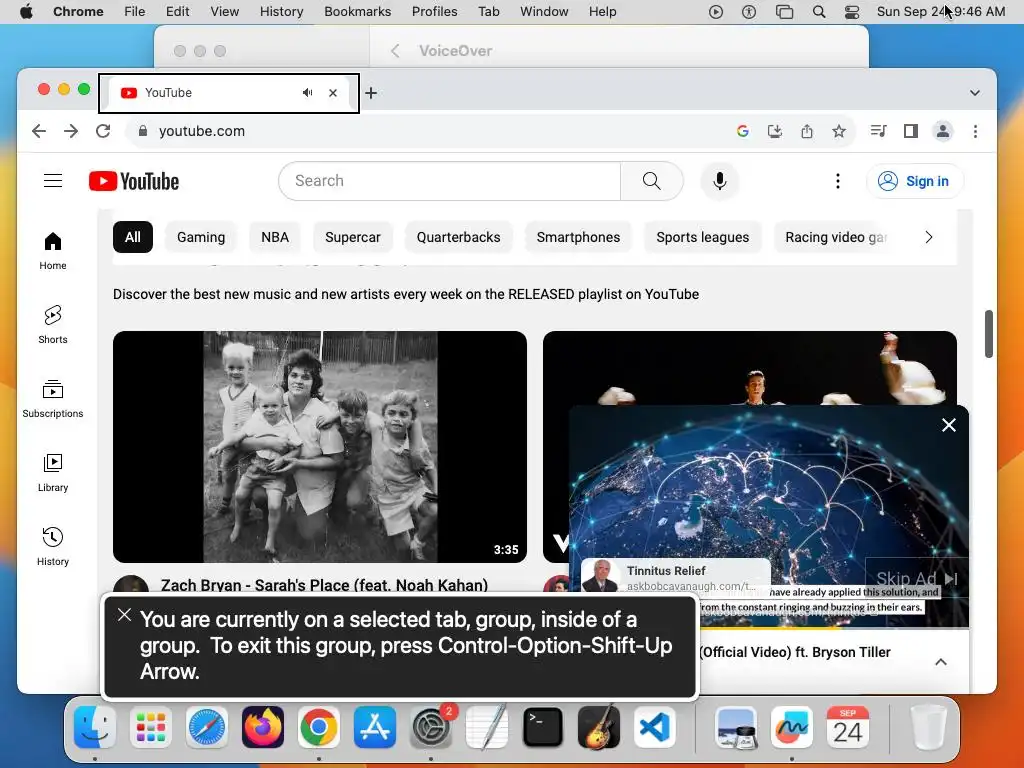Open Shorts in the sidebar
This screenshot has width=1024, height=768.
click(x=53, y=325)
